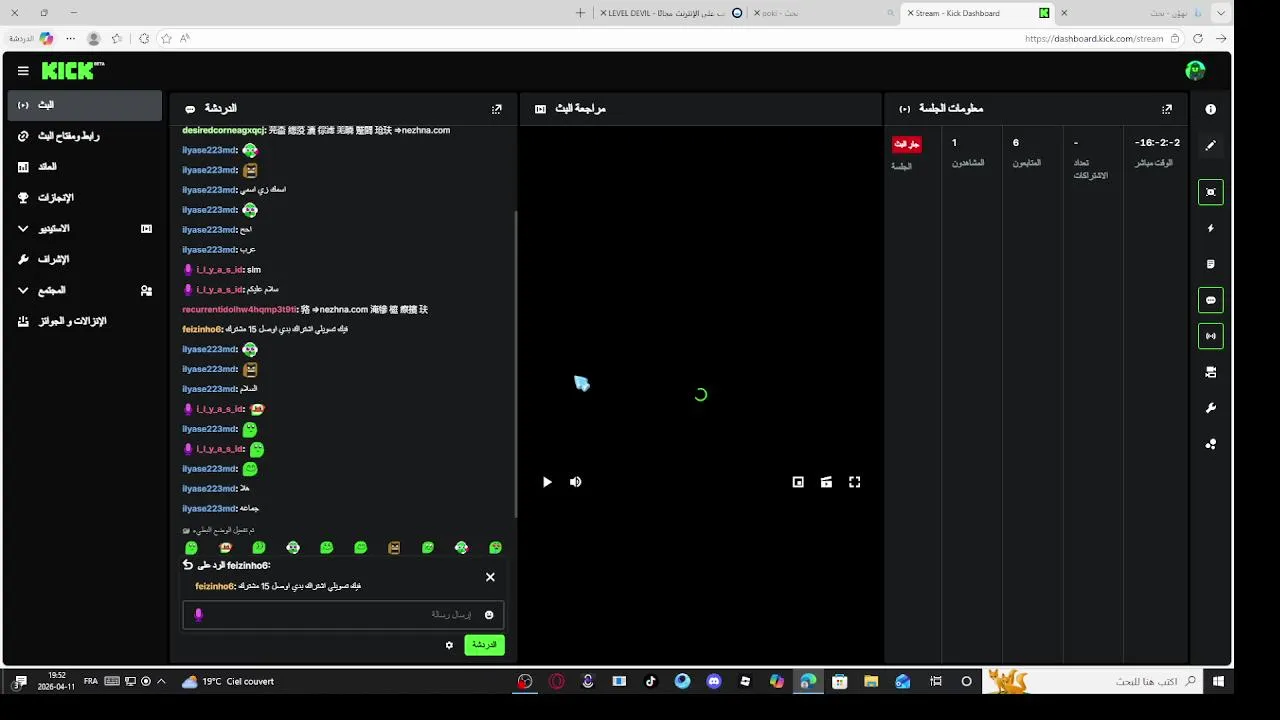
Task: Click the first quick emote in the emote row
Action: tap(191, 548)
